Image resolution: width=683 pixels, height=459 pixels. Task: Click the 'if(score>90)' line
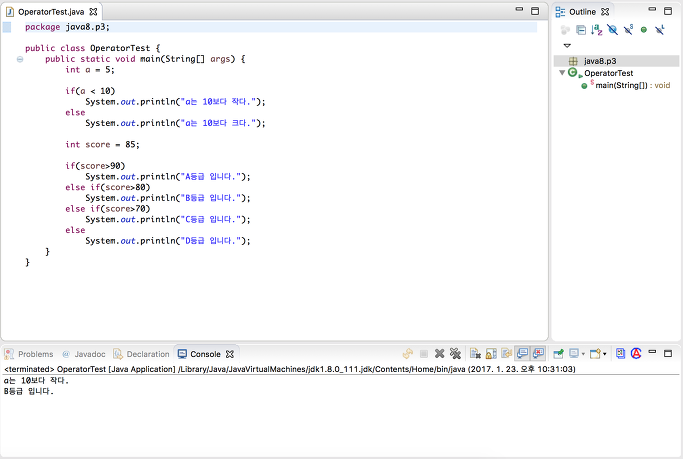95,166
